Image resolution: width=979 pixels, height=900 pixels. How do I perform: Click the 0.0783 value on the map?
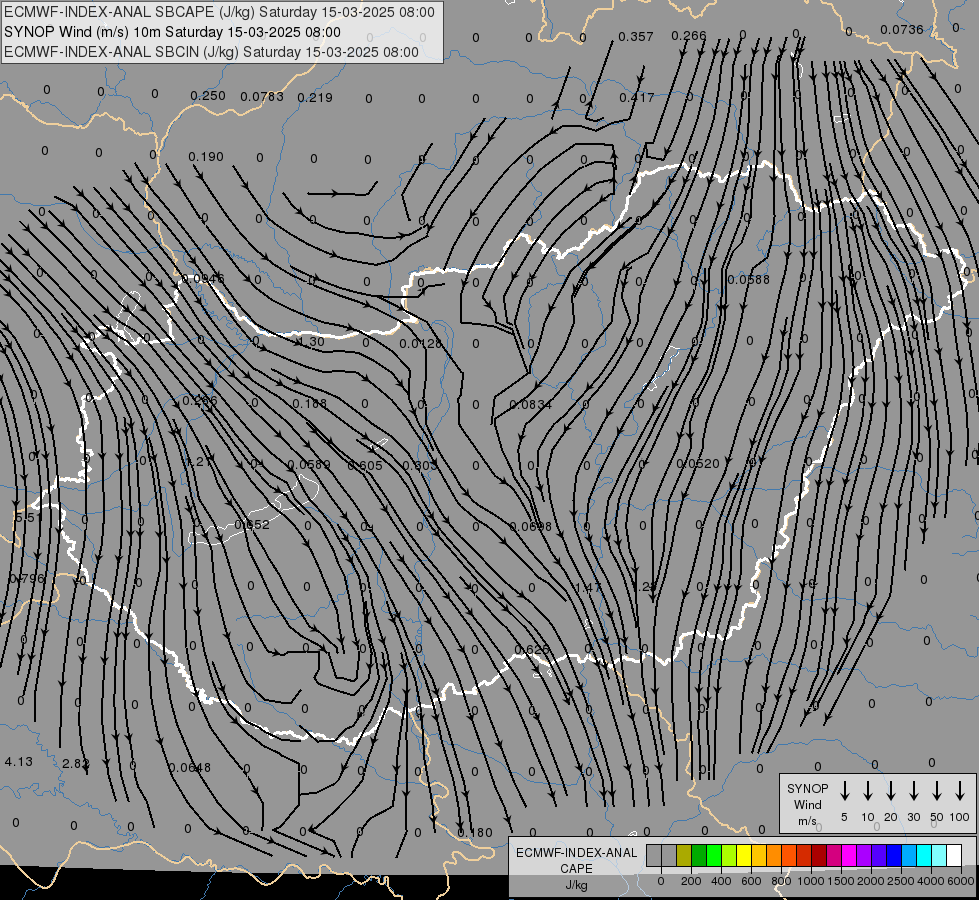pos(262,96)
